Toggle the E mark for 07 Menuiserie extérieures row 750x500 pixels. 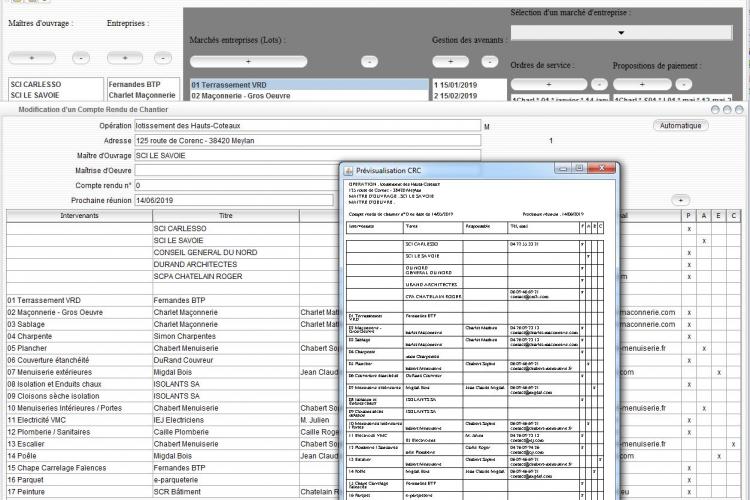tap(718, 372)
